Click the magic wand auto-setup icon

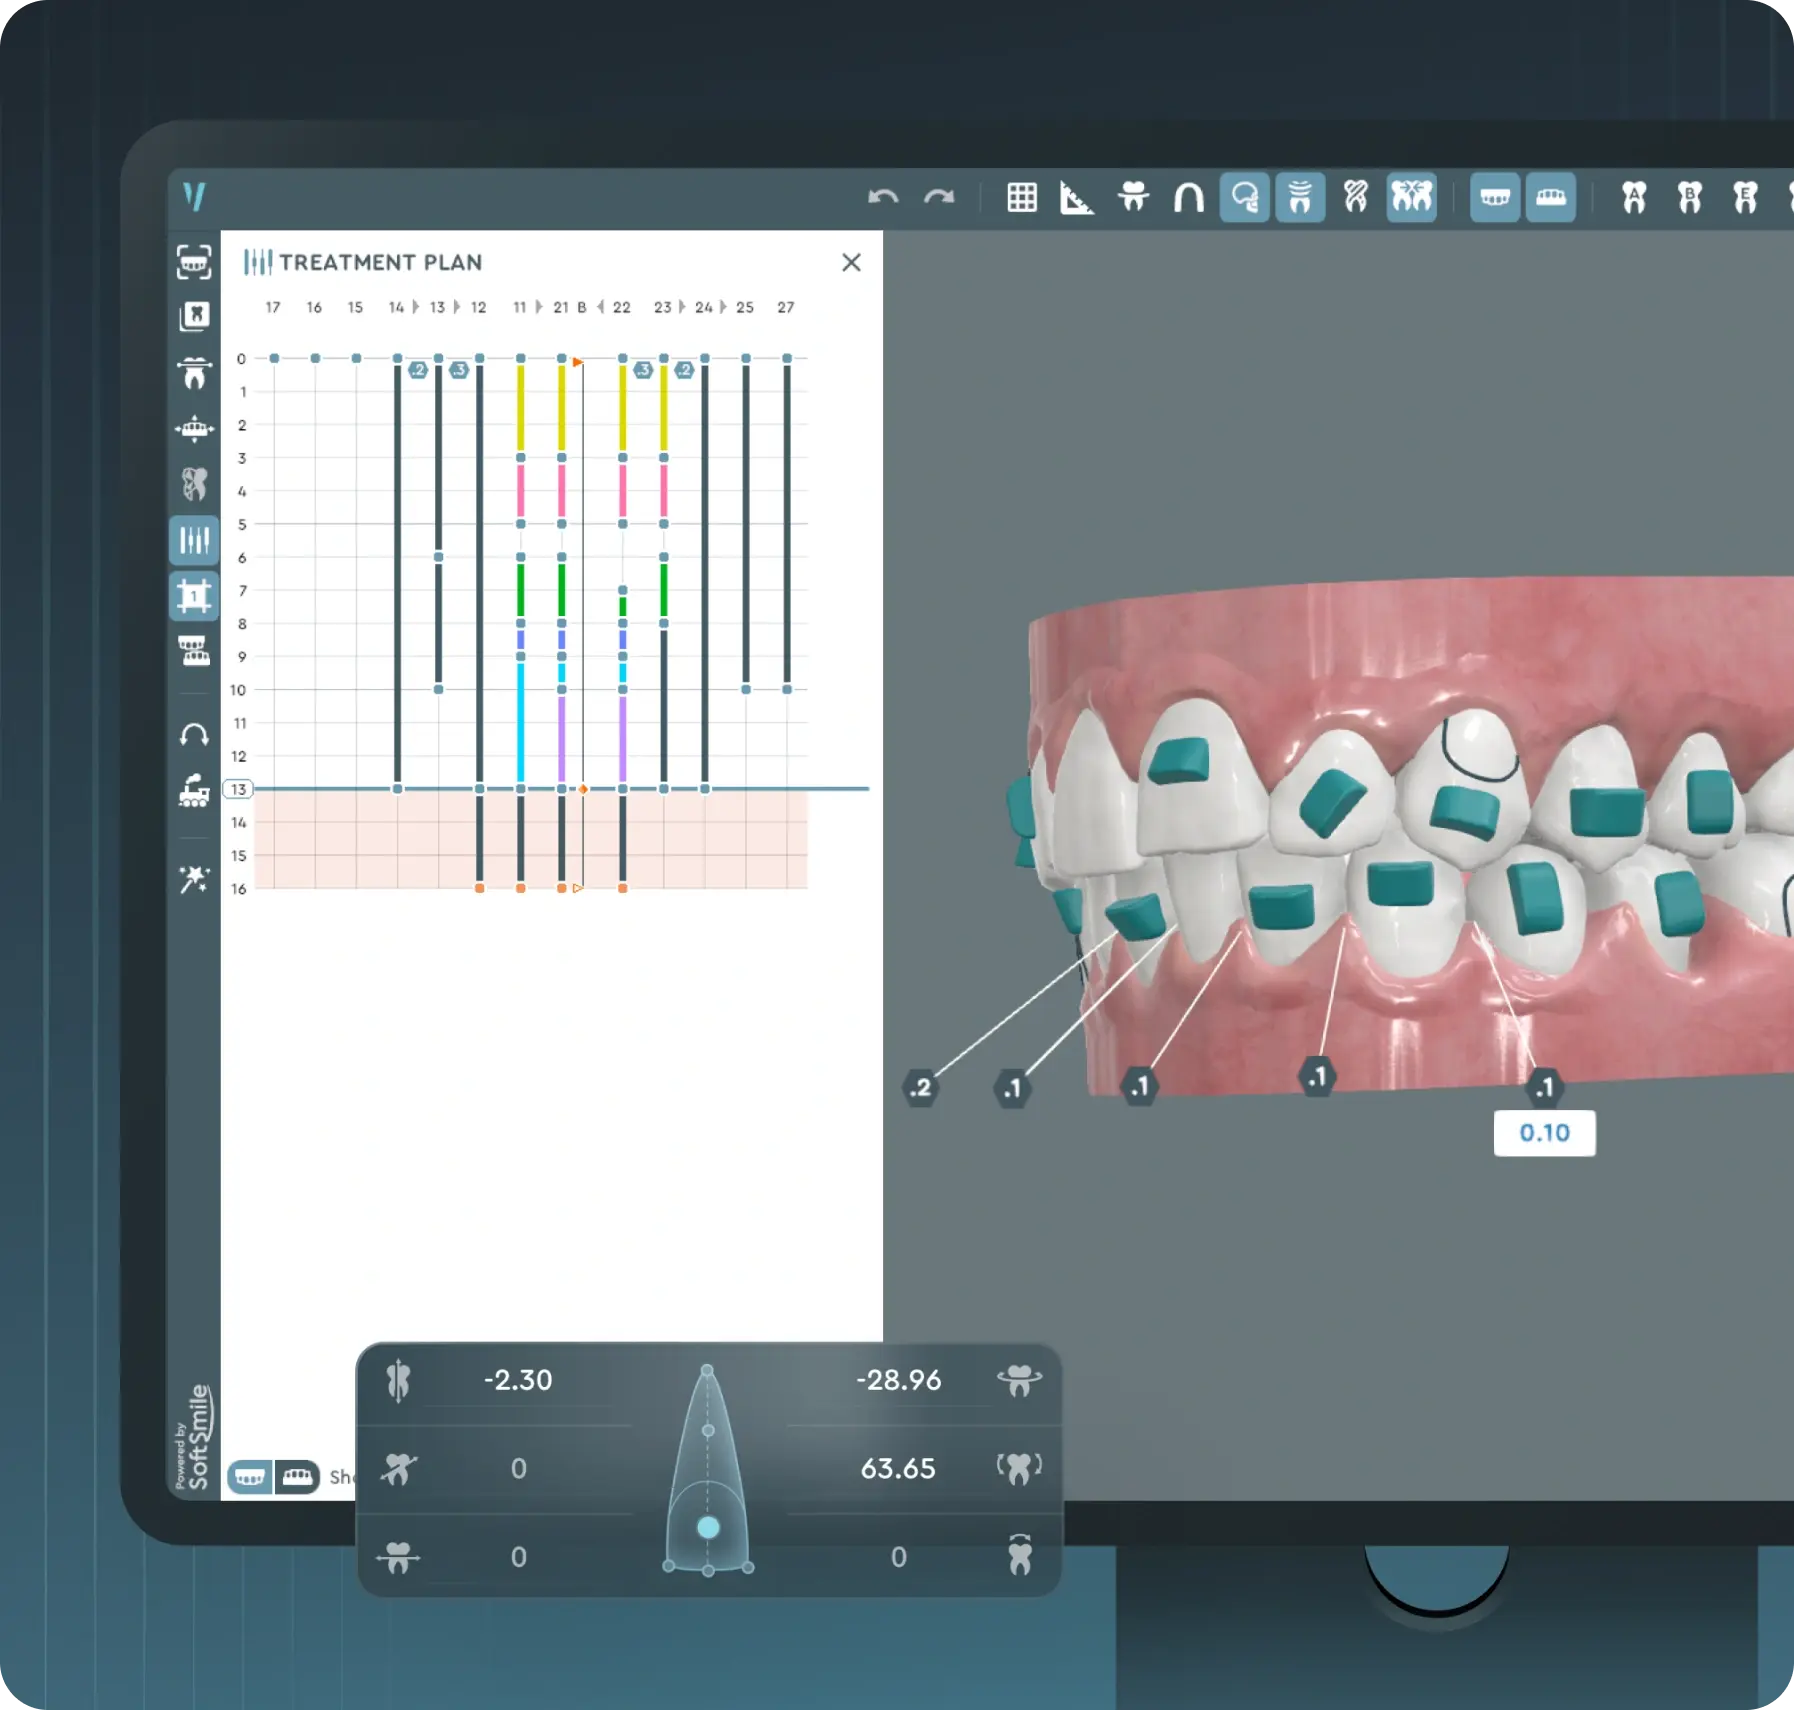(x=194, y=879)
